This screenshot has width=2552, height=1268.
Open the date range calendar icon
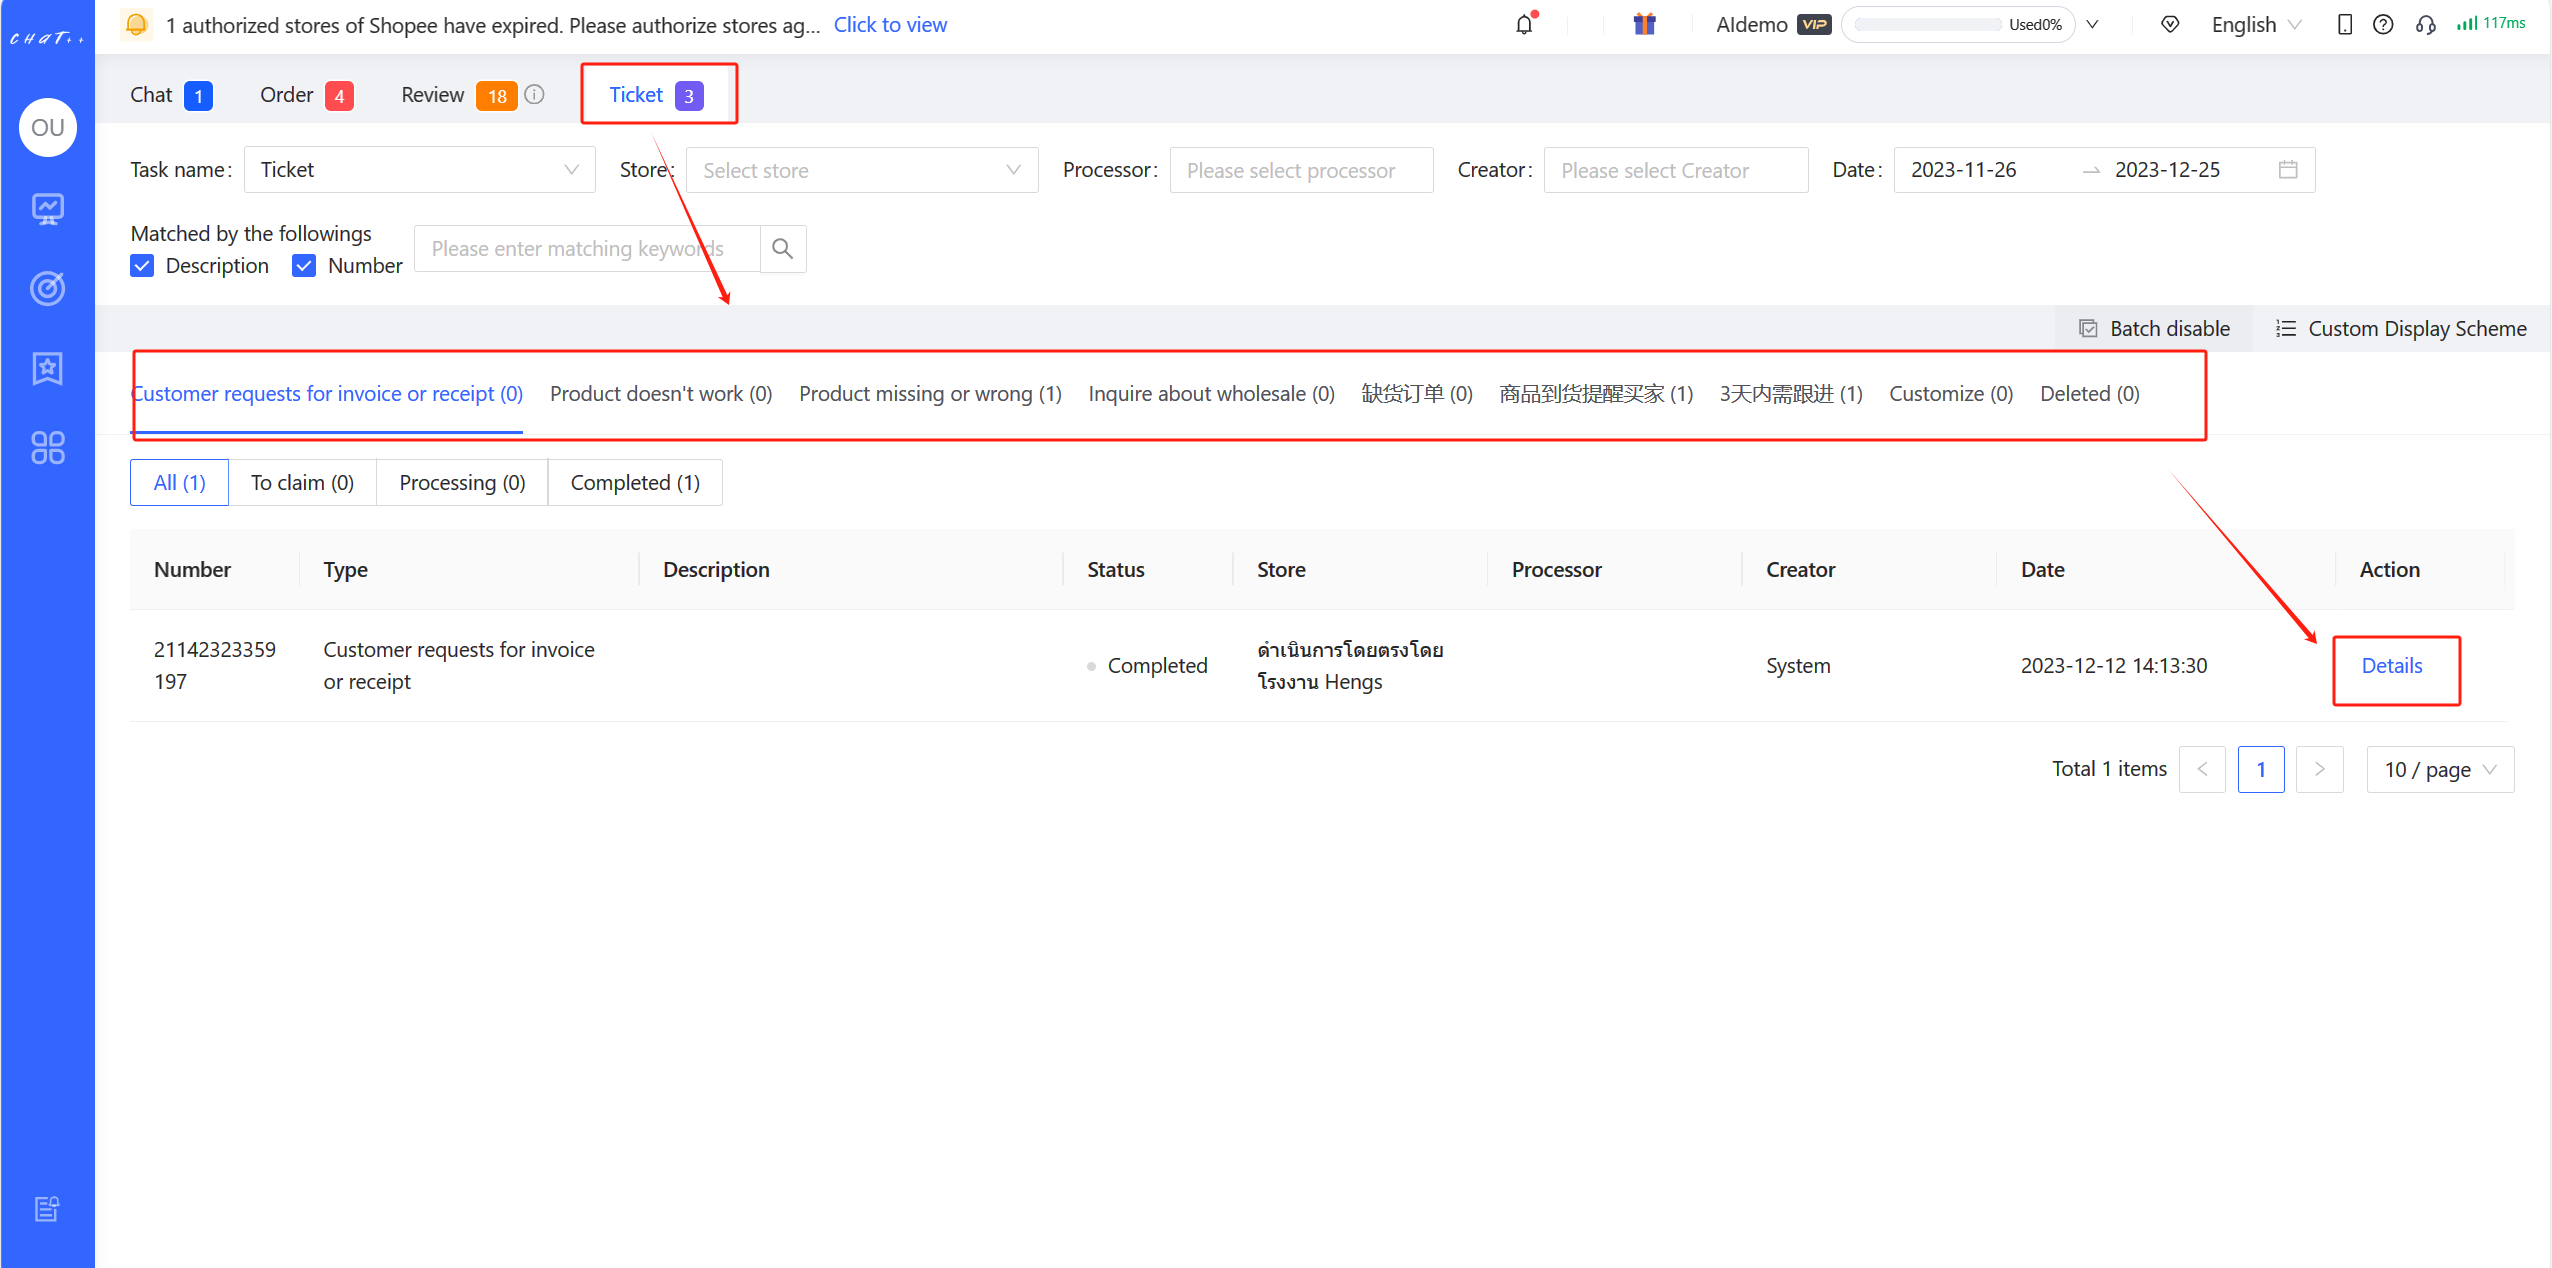tap(2288, 170)
